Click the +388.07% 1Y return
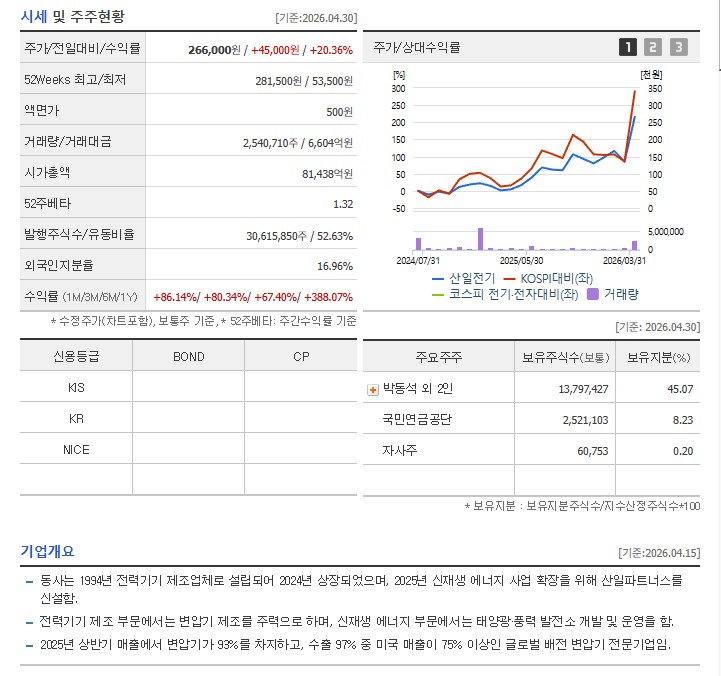Screen dimensions: 721x676 pos(328,297)
